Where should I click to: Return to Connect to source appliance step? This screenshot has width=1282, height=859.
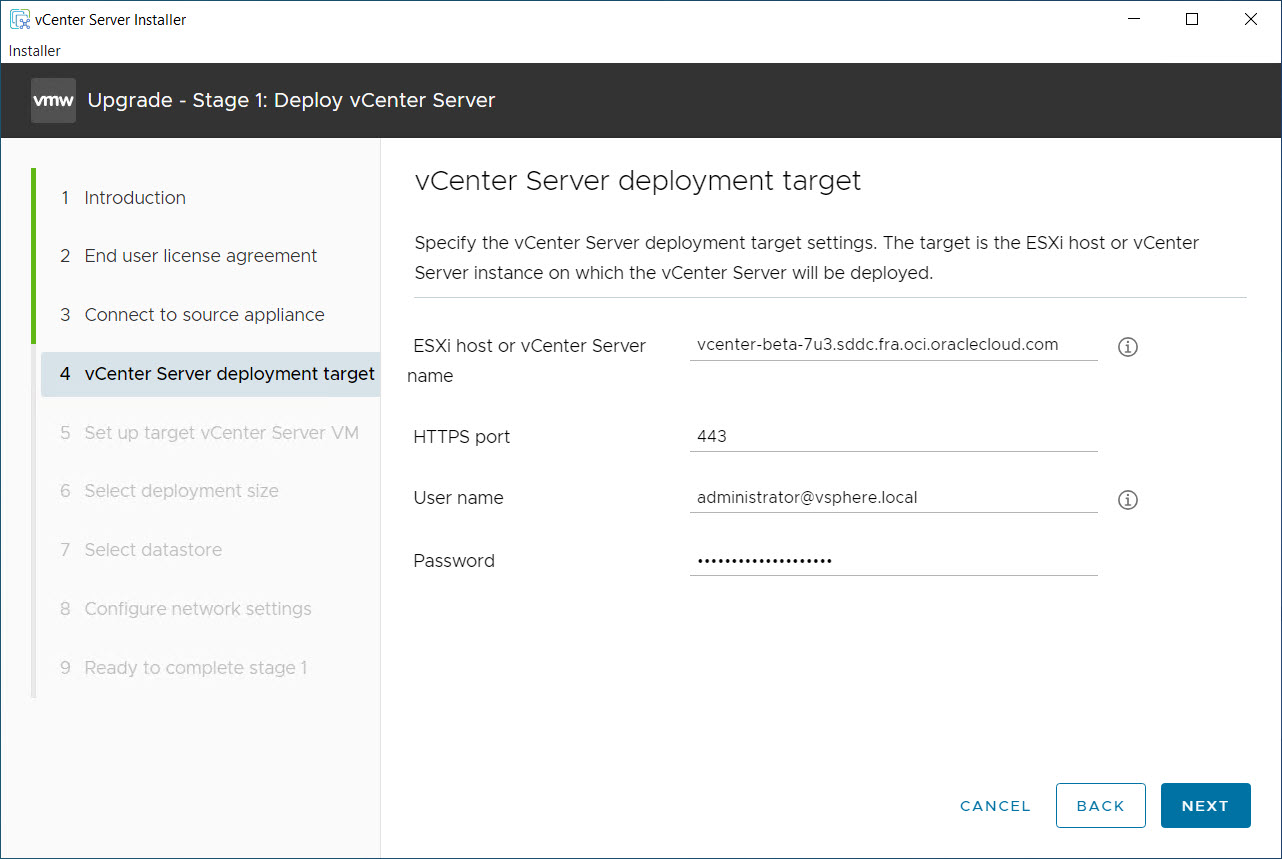pos(204,315)
